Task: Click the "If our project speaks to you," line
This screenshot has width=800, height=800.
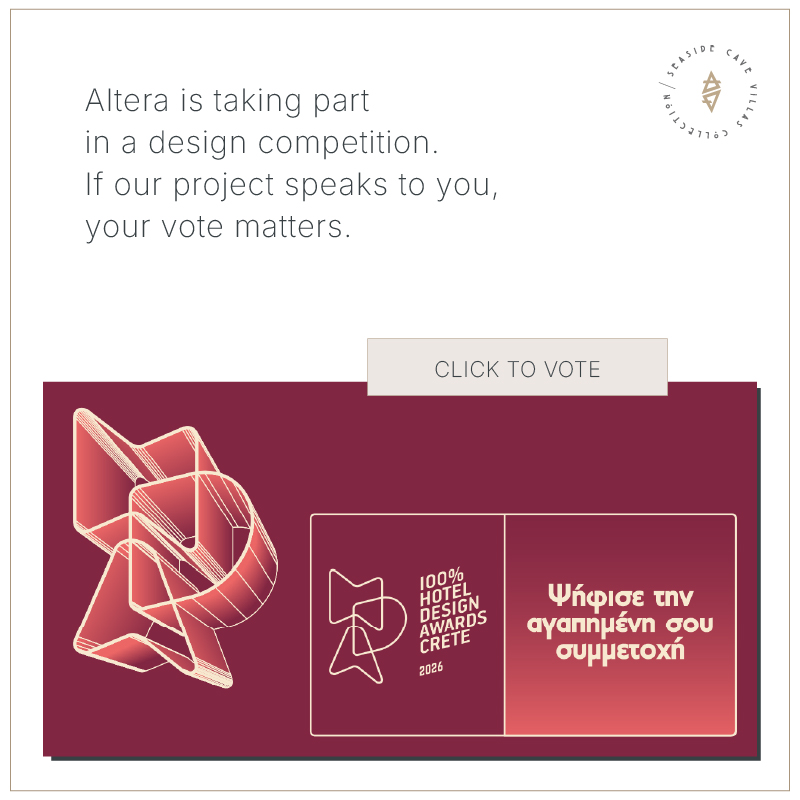Action: [x=291, y=185]
